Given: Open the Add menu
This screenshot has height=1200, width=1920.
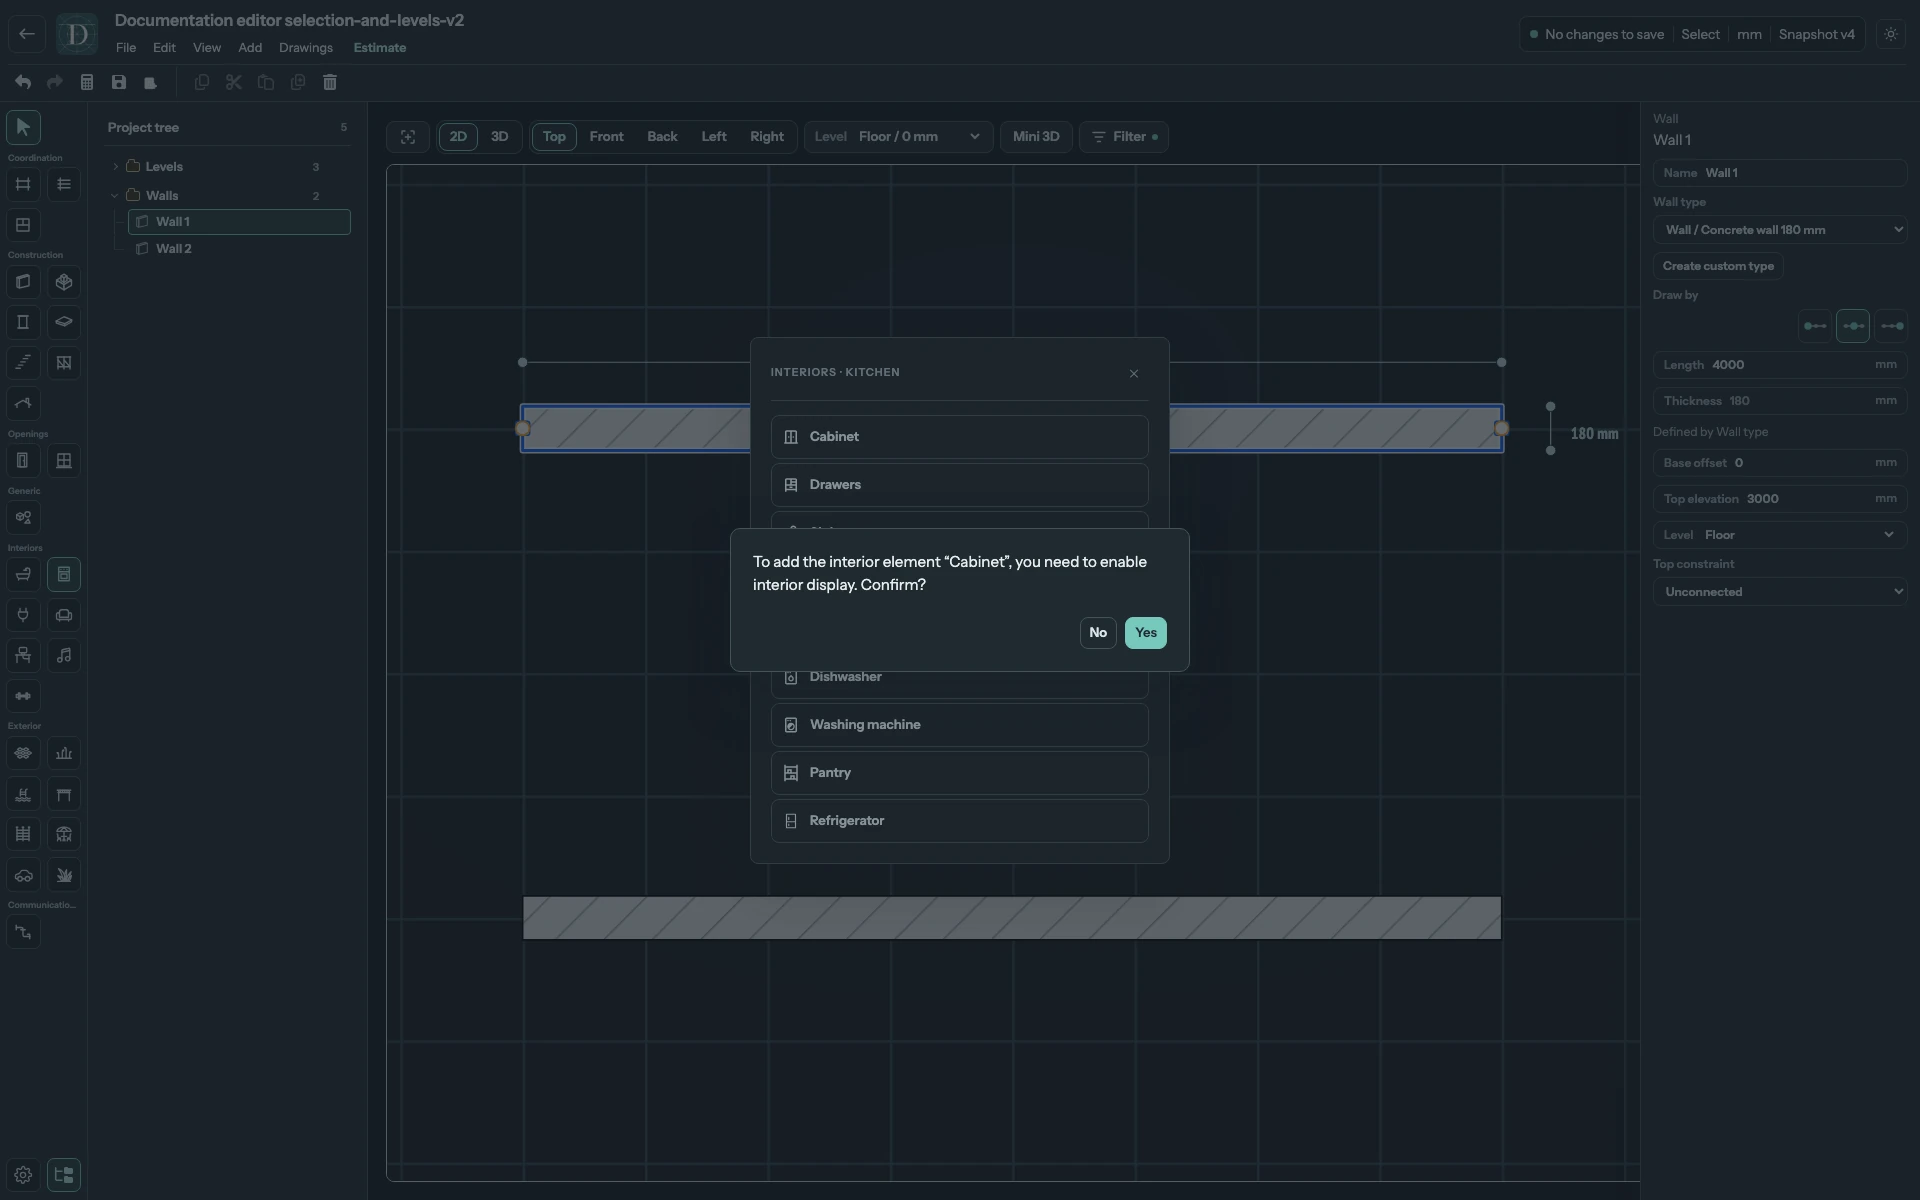Looking at the screenshot, I should click(x=250, y=48).
